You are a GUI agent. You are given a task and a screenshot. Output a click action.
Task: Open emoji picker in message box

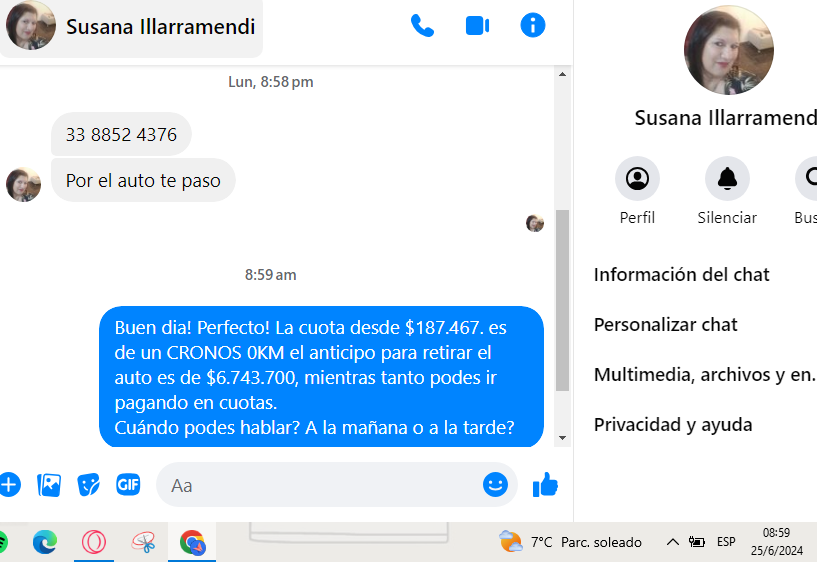click(495, 485)
